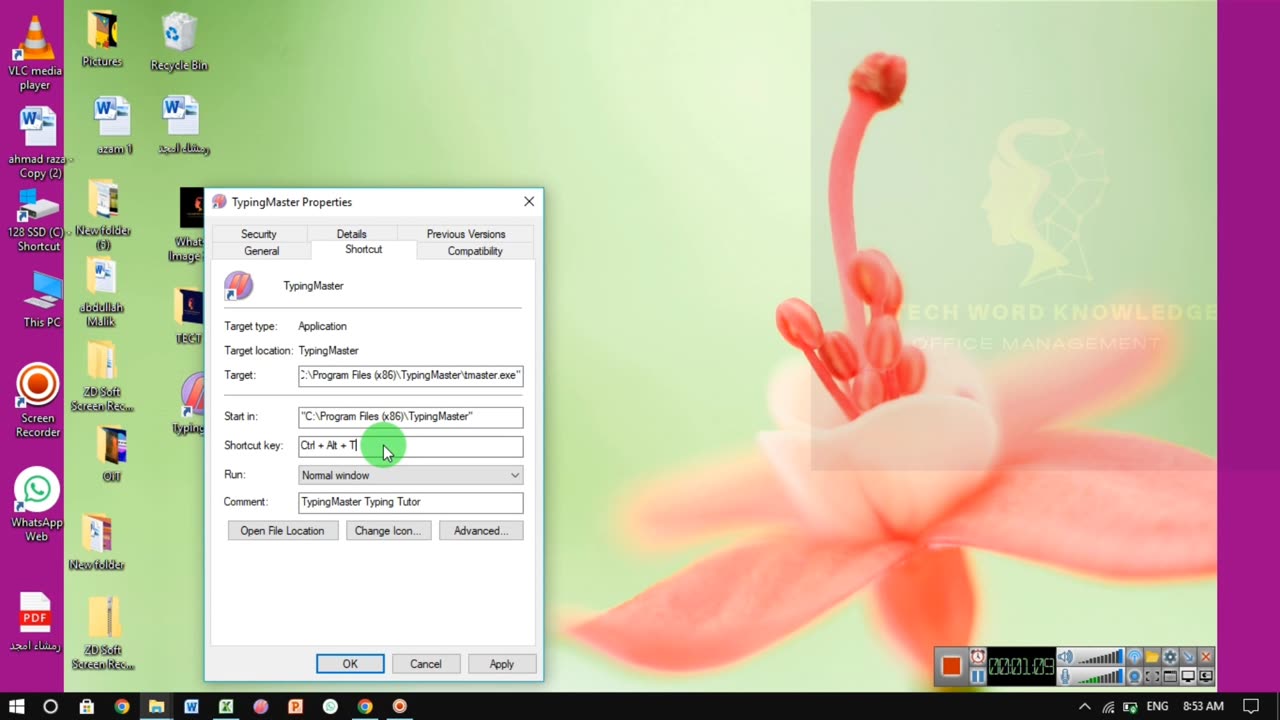The height and width of the screenshot is (720, 1280).
Task: Click the speaker icon in recorder widget
Action: click(1066, 657)
